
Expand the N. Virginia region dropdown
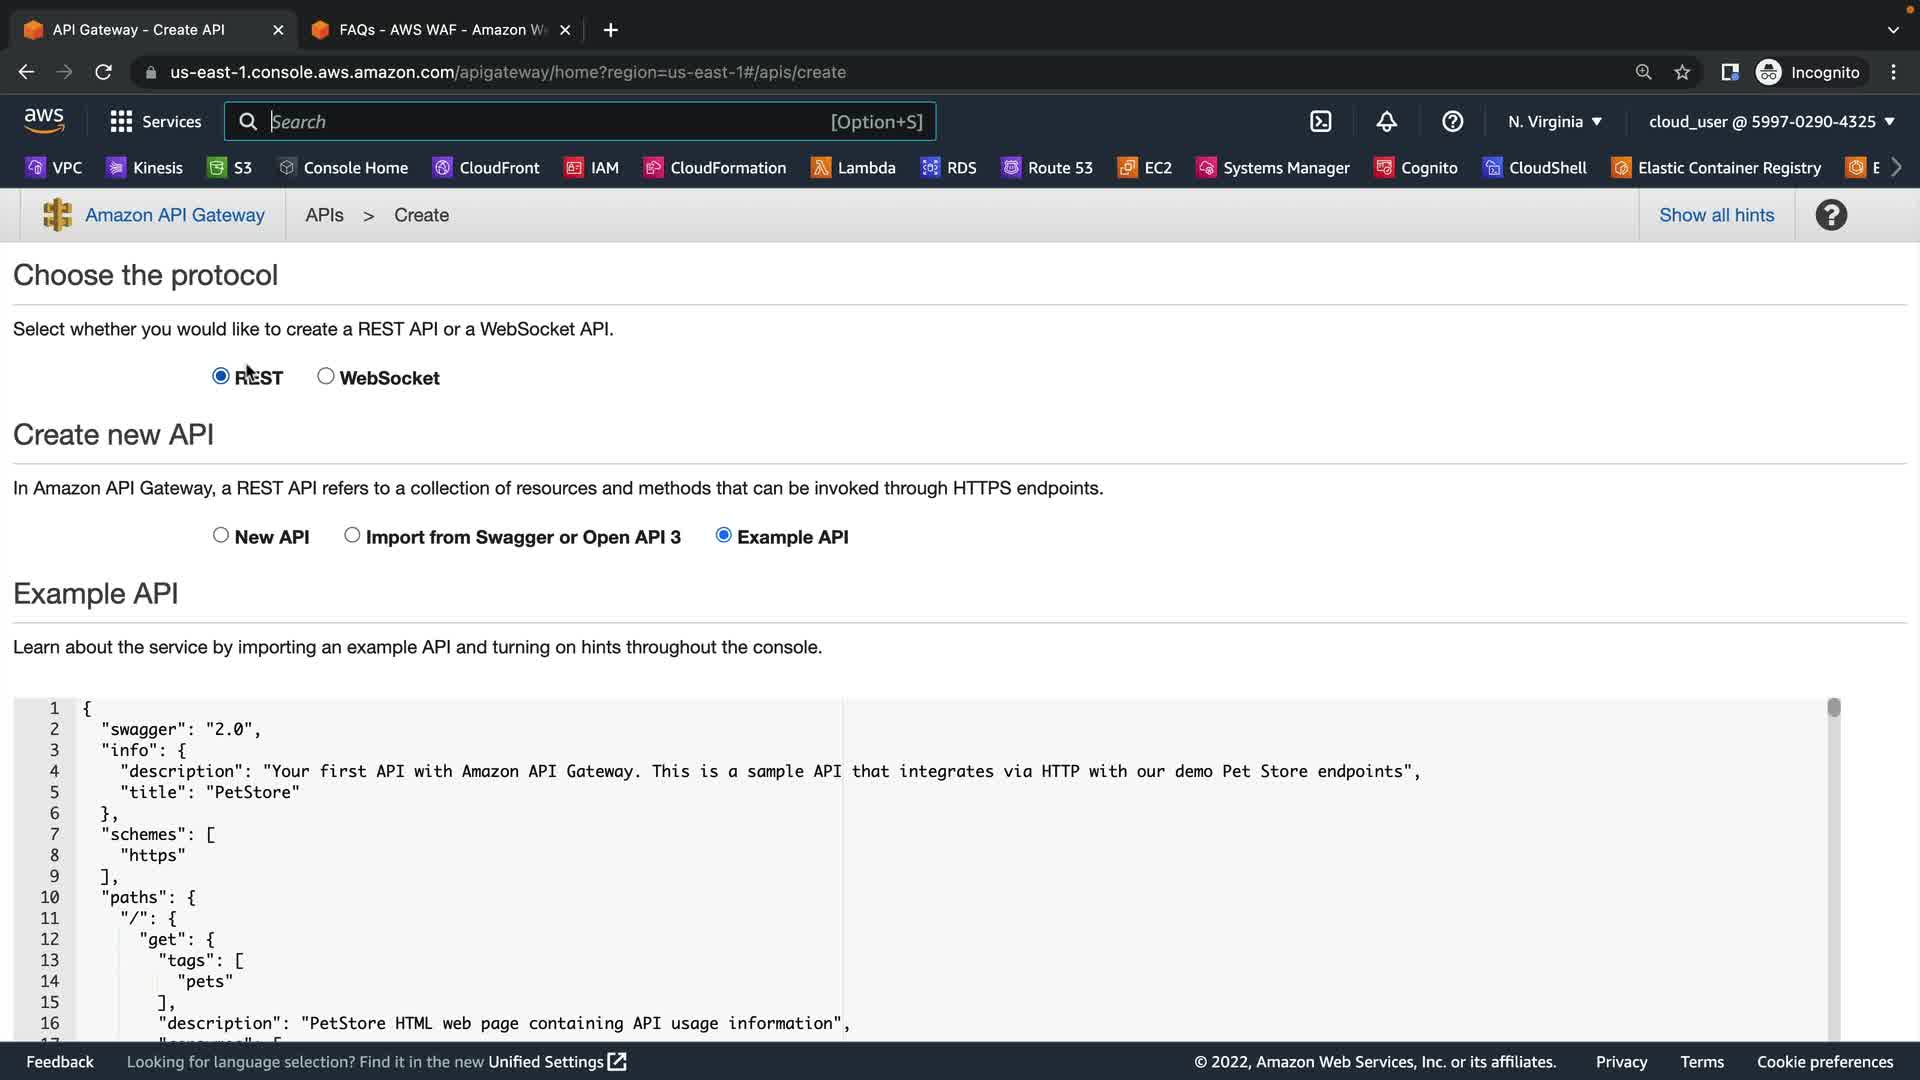[1554, 122]
